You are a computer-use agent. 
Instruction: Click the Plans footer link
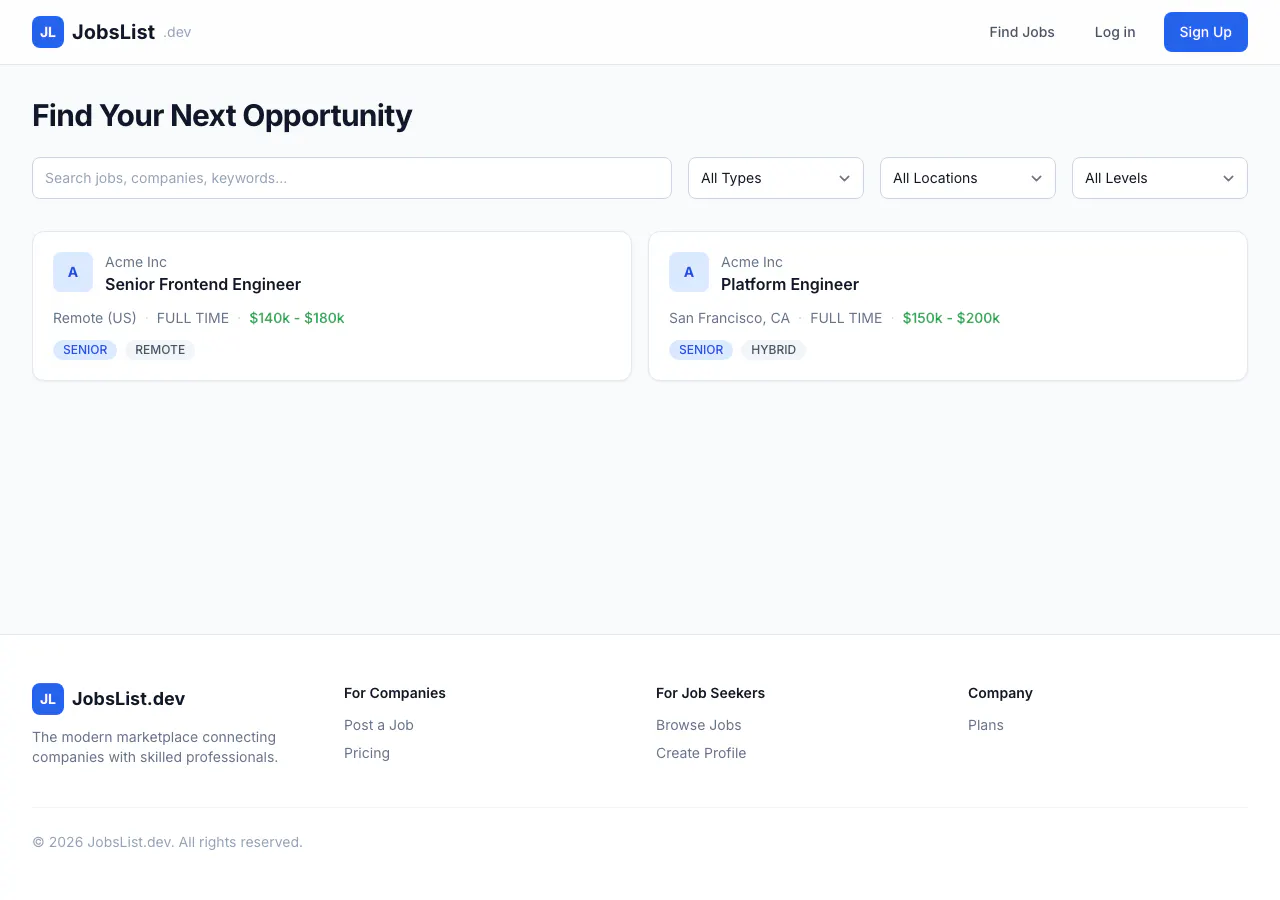pos(986,725)
